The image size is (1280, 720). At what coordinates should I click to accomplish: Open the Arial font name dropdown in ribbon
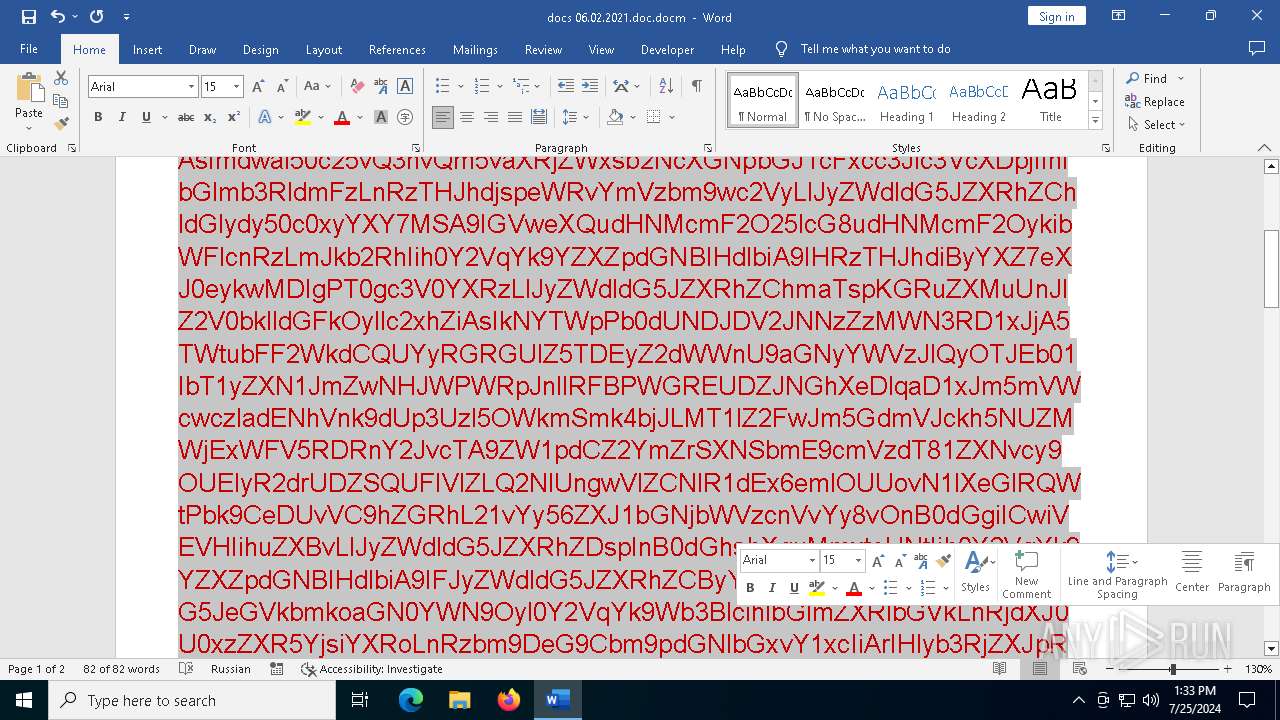(191, 87)
